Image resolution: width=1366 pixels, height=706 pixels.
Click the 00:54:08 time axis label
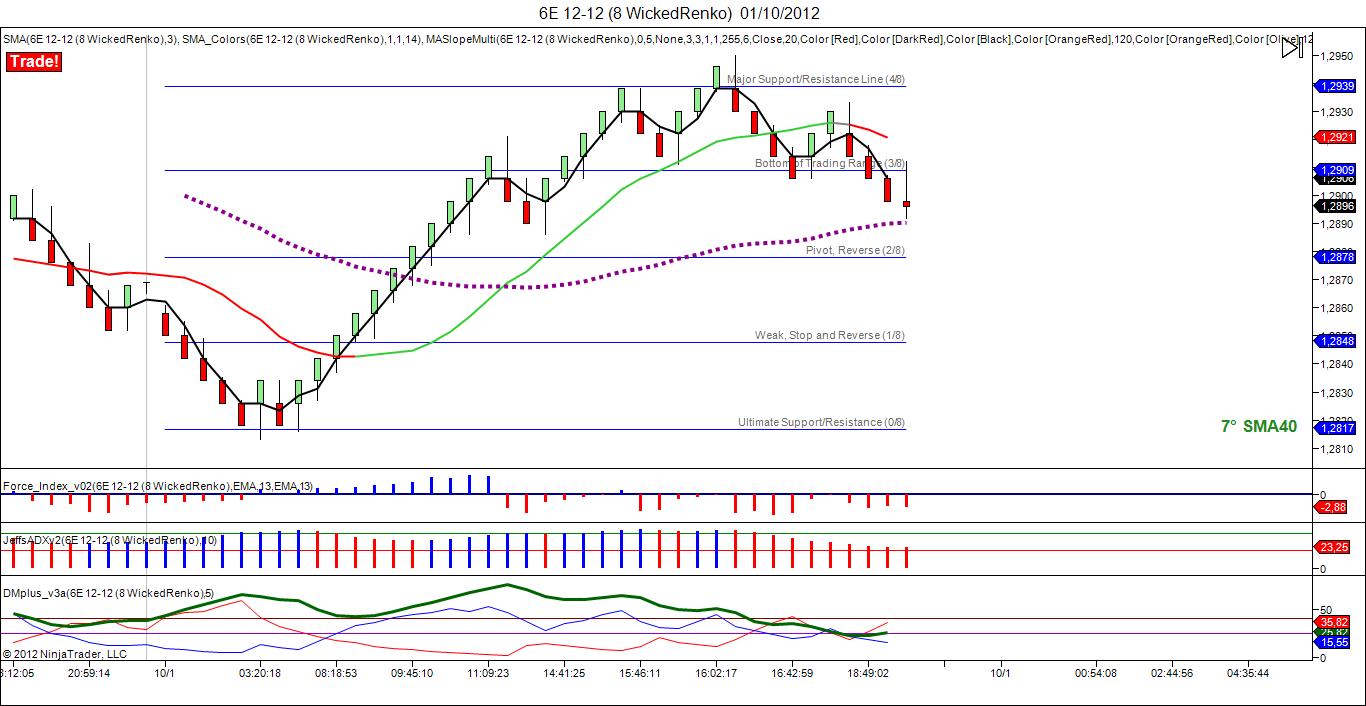tap(1096, 673)
